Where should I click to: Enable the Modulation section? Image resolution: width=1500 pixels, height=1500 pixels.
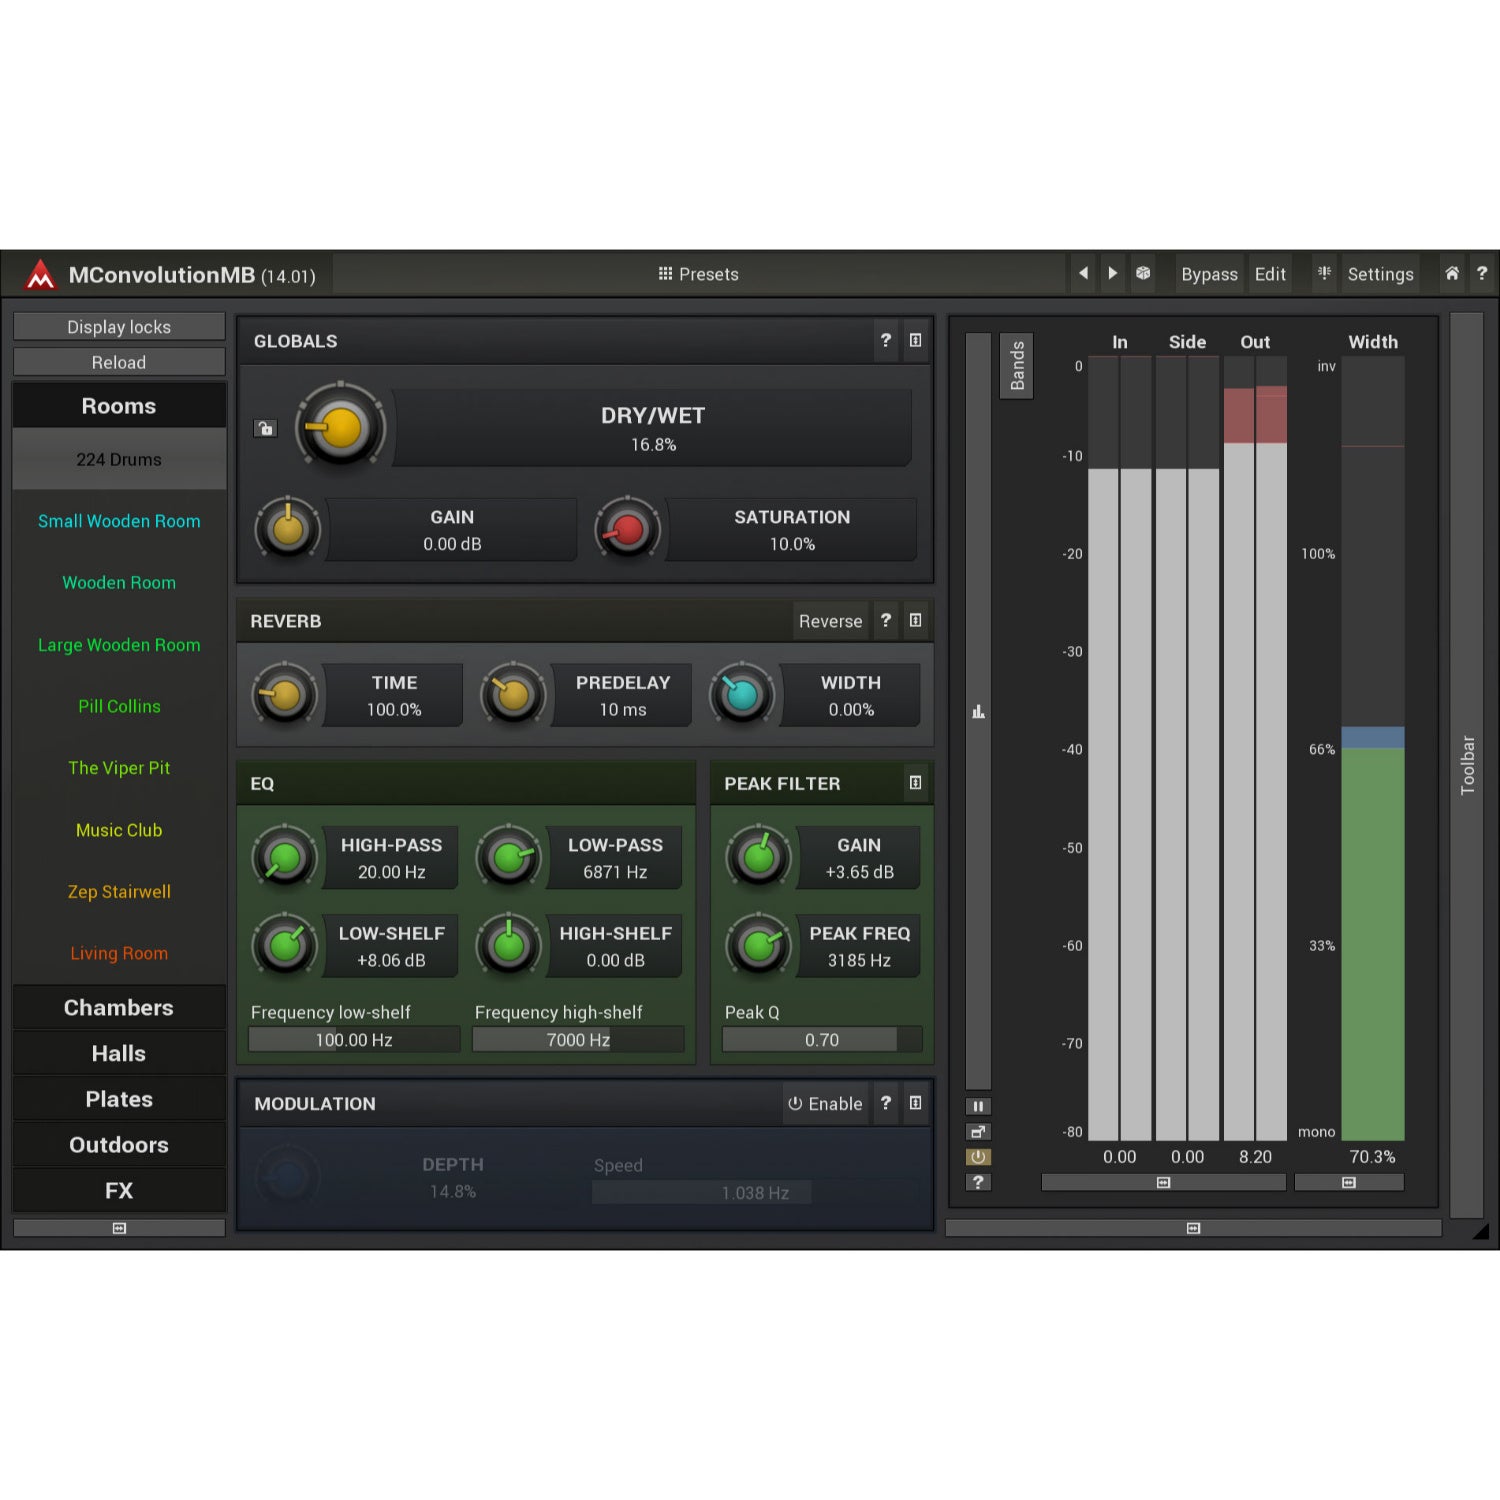825,1103
